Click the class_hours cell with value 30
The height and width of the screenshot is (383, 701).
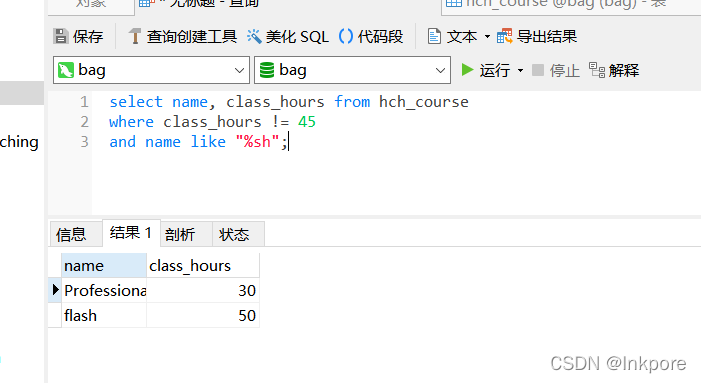click(x=203, y=290)
